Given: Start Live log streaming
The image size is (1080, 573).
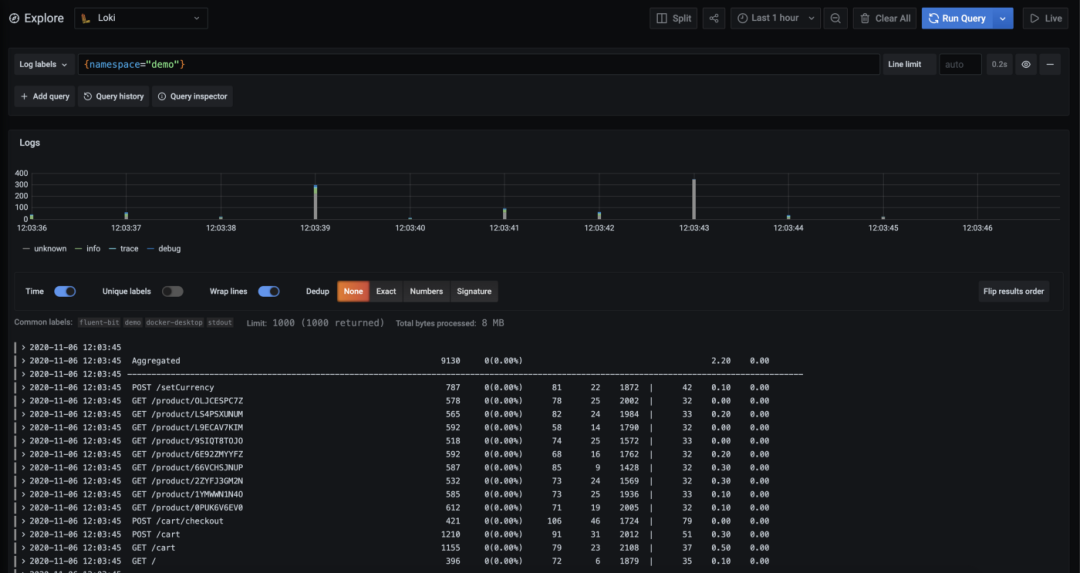Looking at the screenshot, I should (x=1046, y=19).
